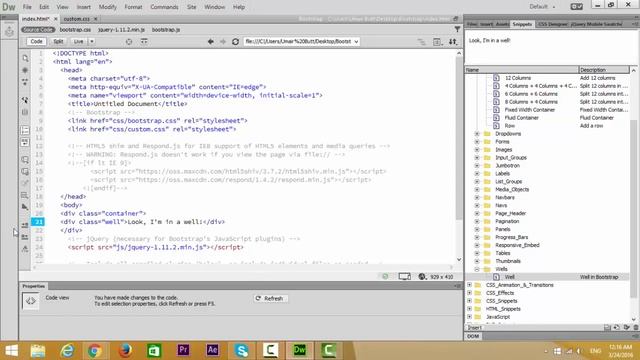Go back using the left arrow icon
The image size is (640, 360).
(211, 42)
